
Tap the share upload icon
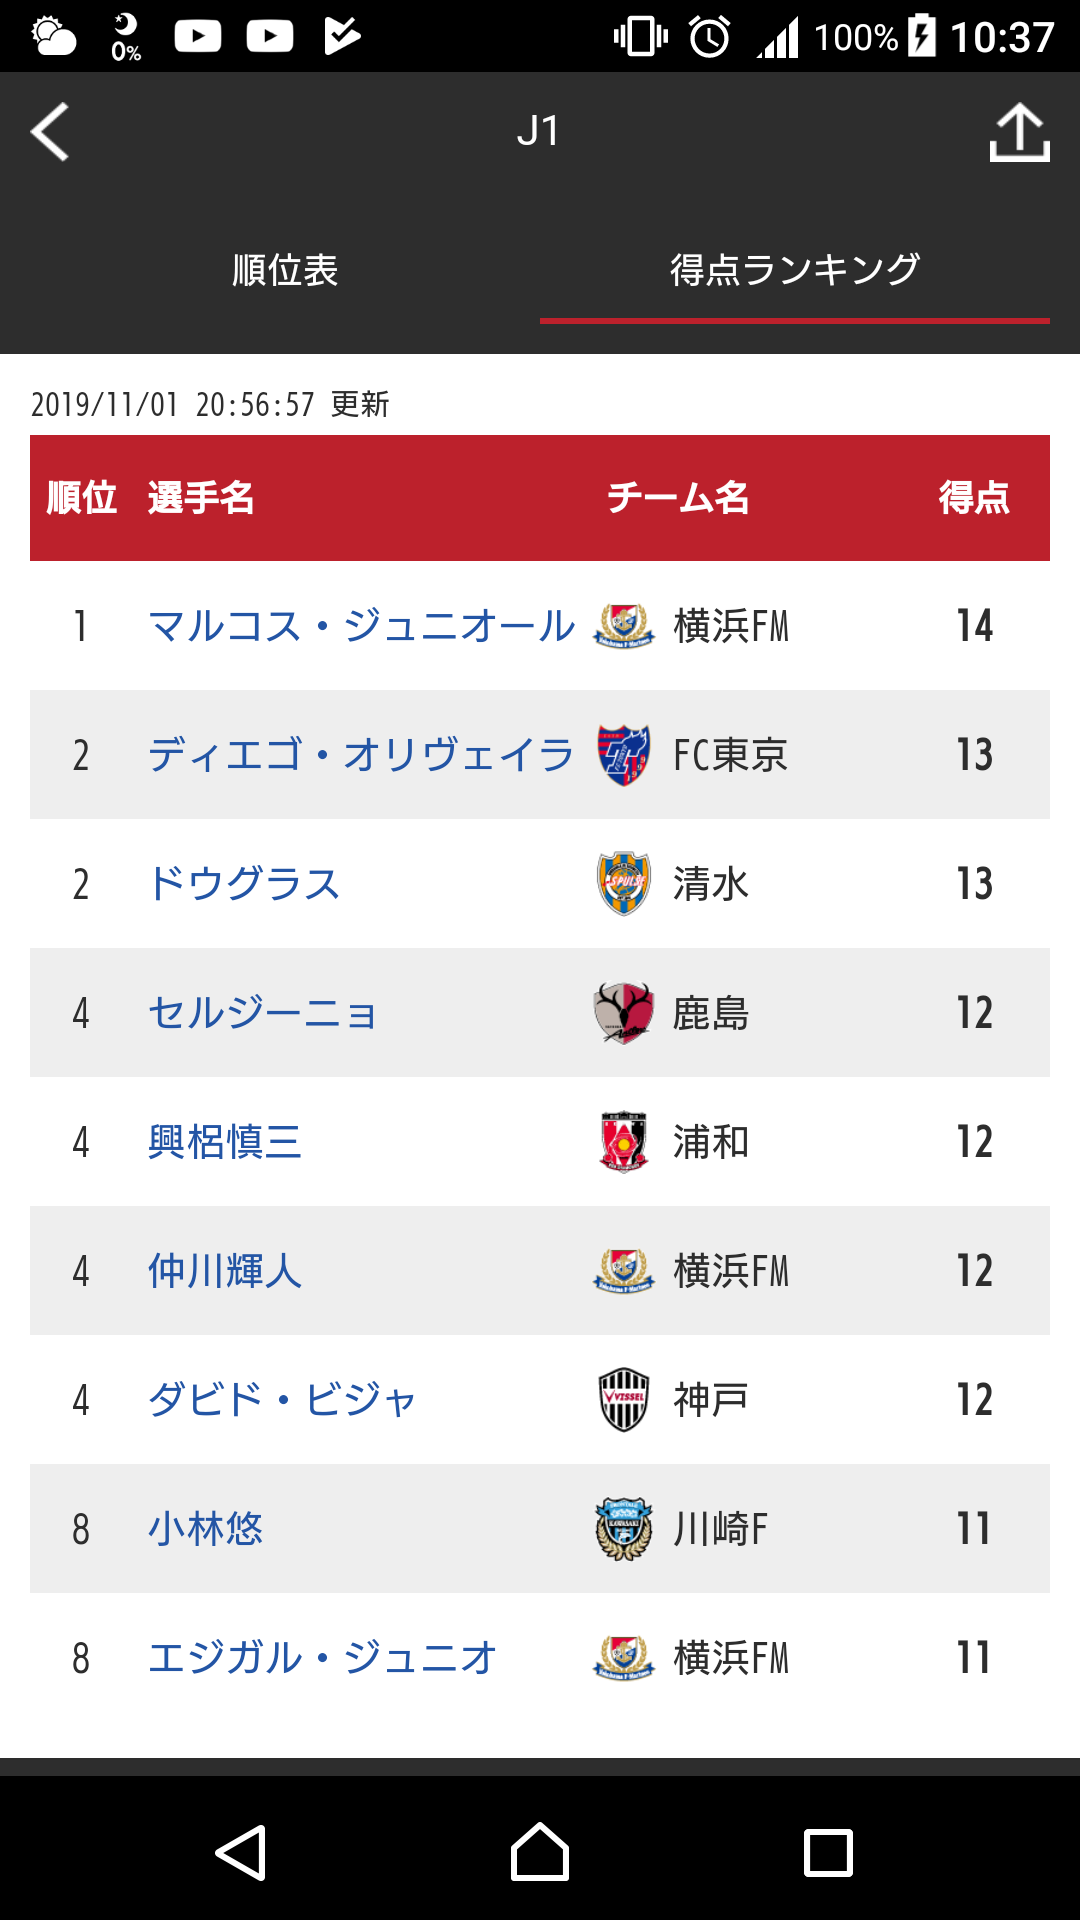tap(1019, 132)
